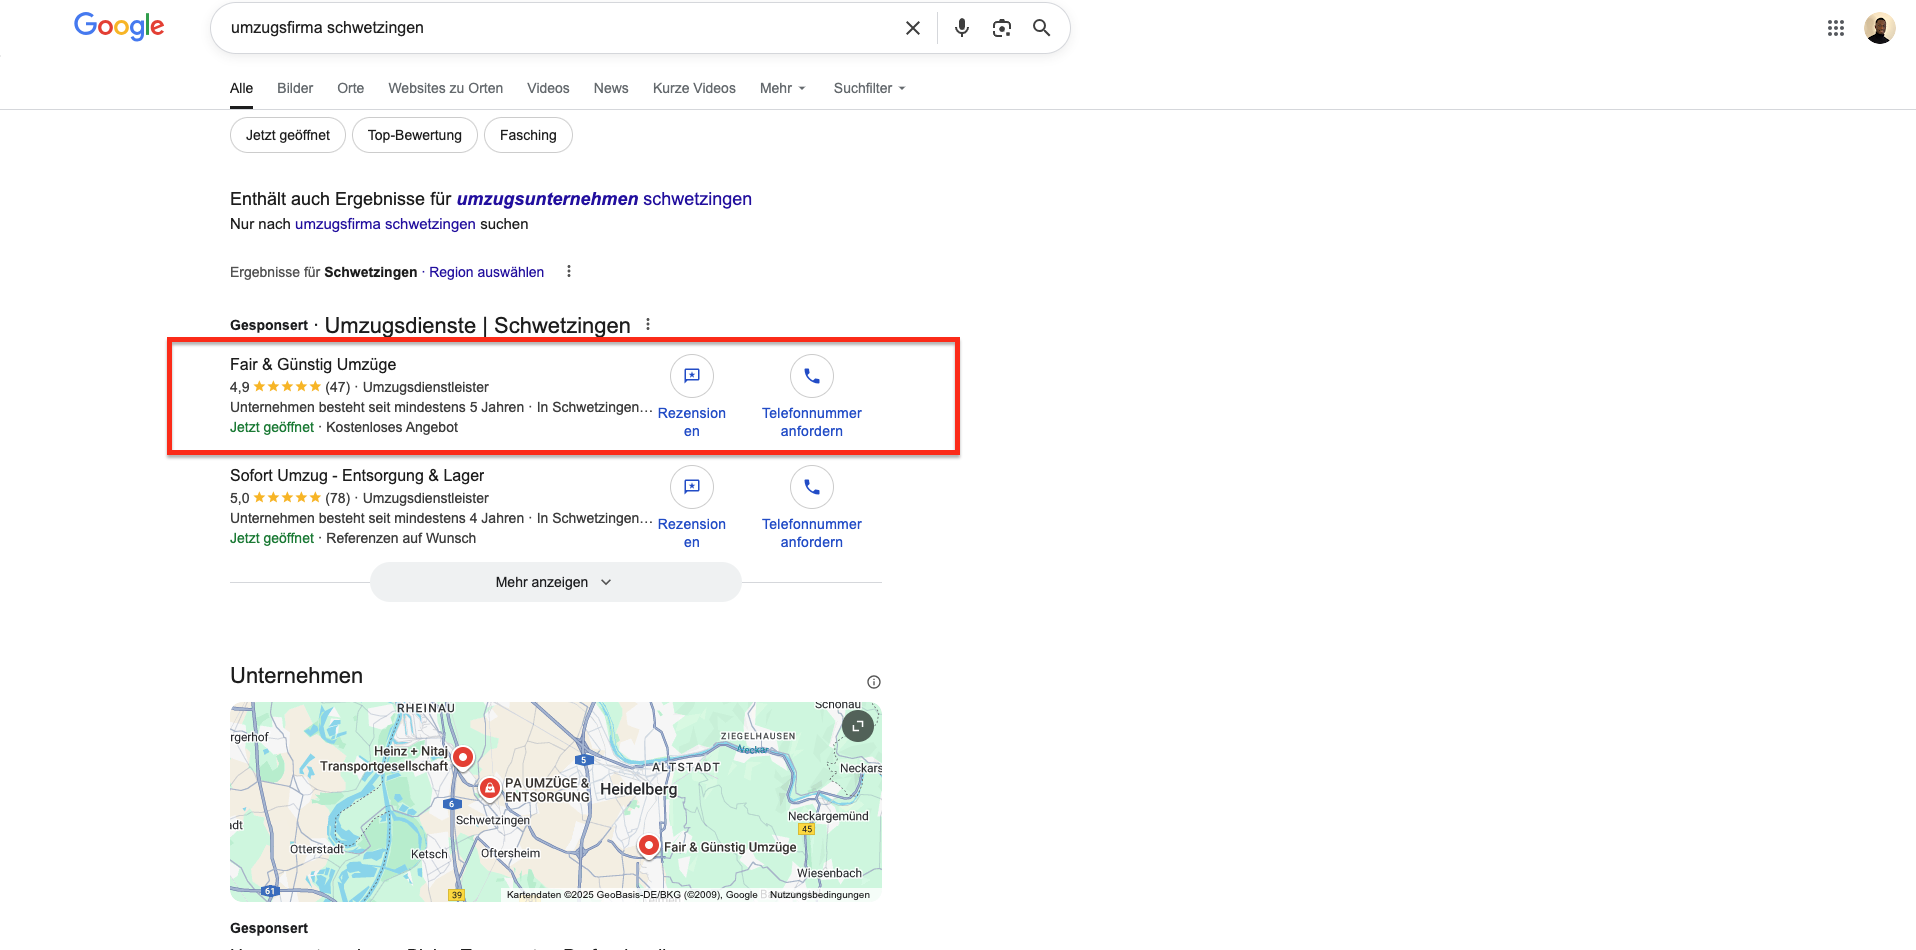
Task: Expand results with Mehr anzeigen
Action: point(556,582)
